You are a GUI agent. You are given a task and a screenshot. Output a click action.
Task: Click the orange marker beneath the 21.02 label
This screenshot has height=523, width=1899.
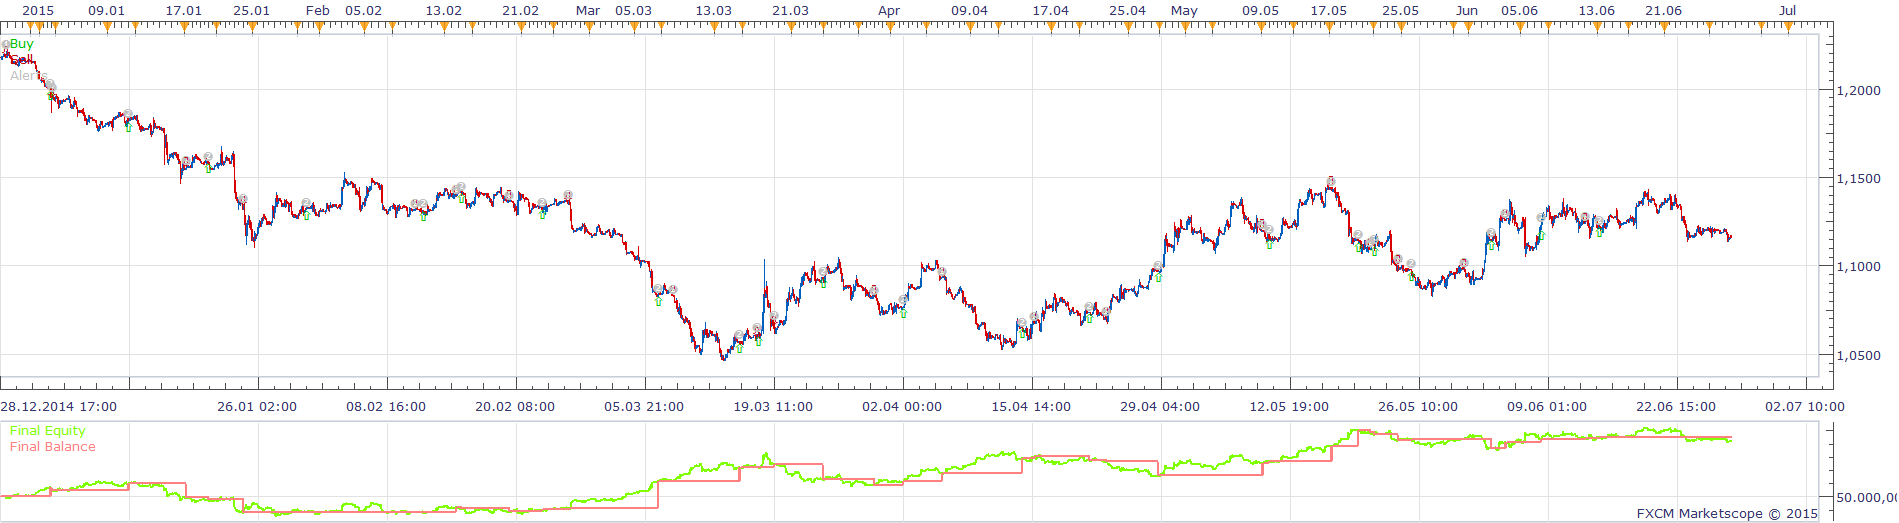click(521, 28)
